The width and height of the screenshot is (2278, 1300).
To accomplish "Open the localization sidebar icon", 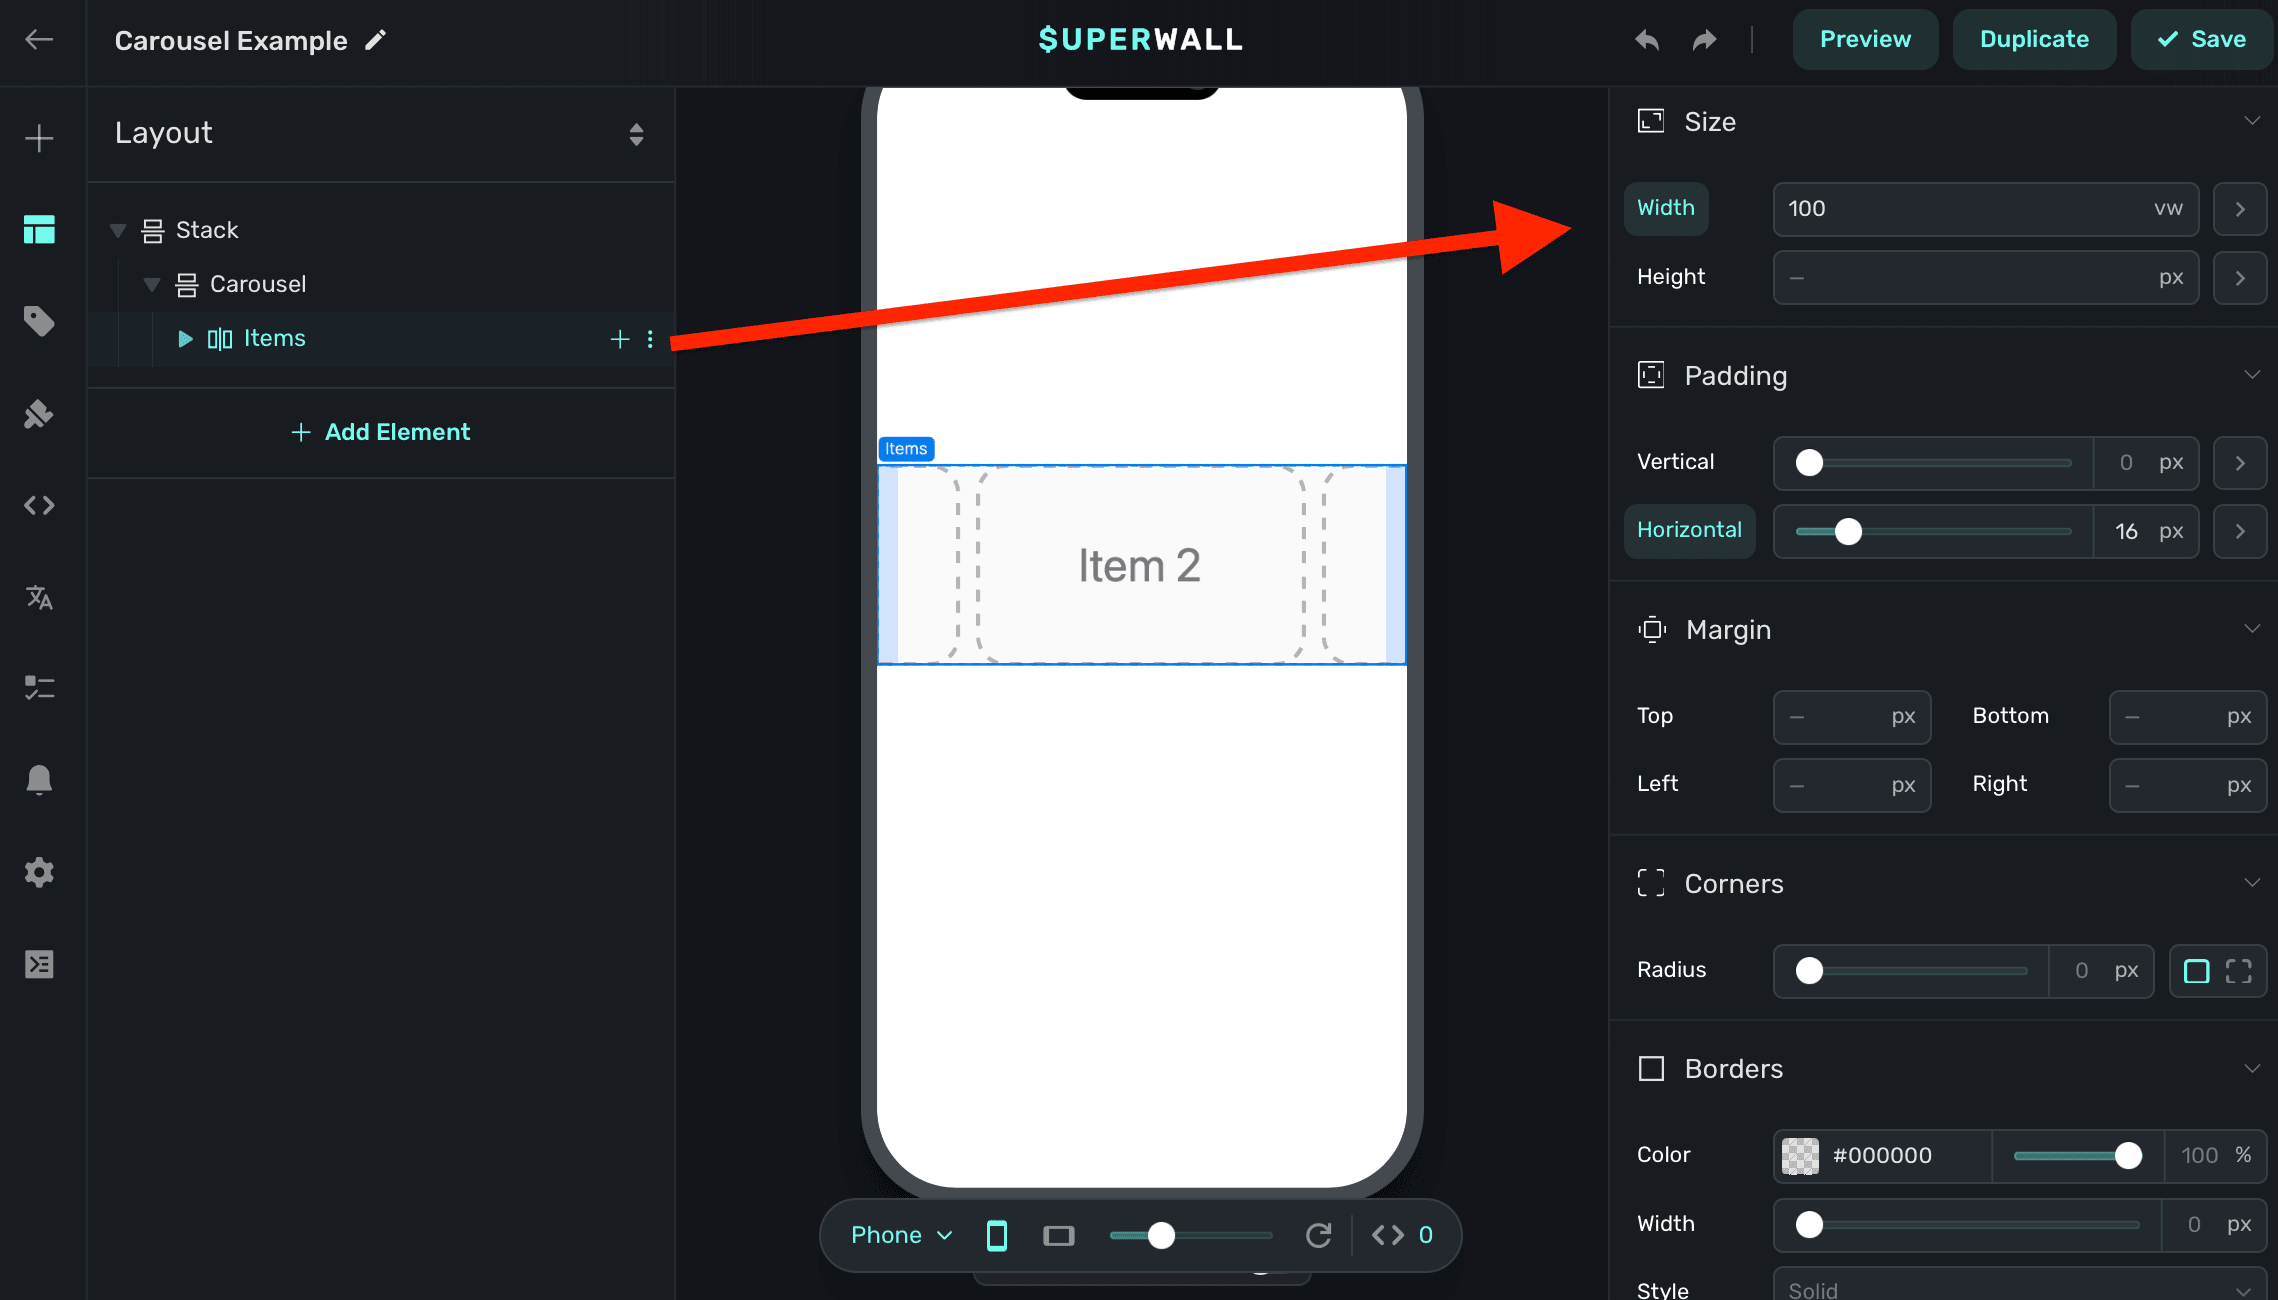I will [39, 597].
